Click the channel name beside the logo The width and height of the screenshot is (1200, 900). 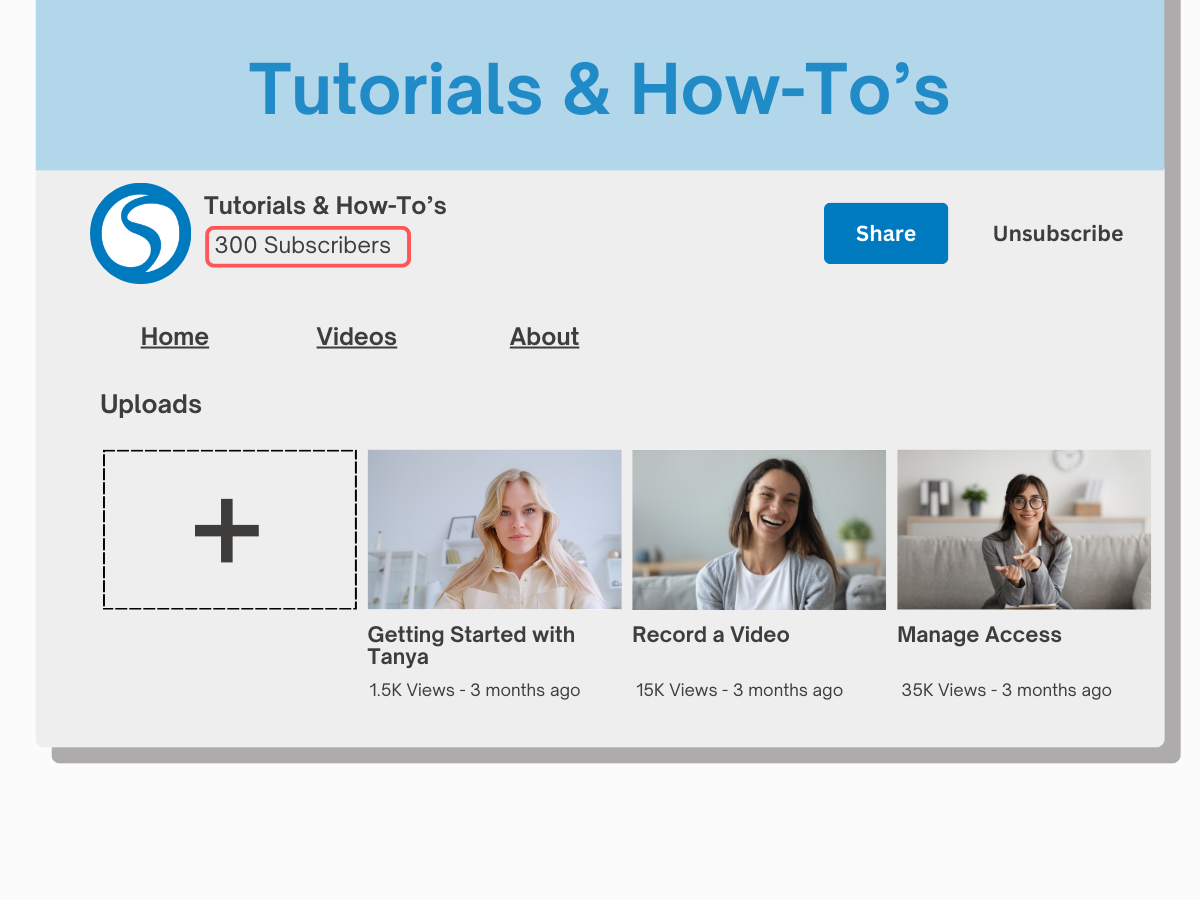pos(325,206)
